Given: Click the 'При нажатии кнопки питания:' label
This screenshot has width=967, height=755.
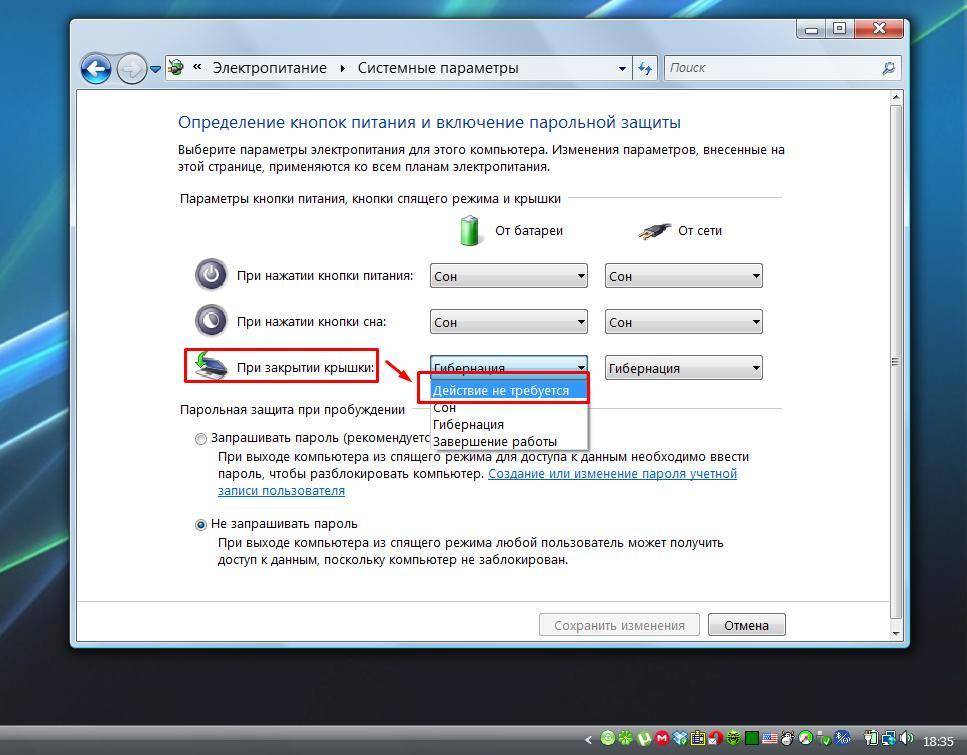Looking at the screenshot, I should point(325,276).
